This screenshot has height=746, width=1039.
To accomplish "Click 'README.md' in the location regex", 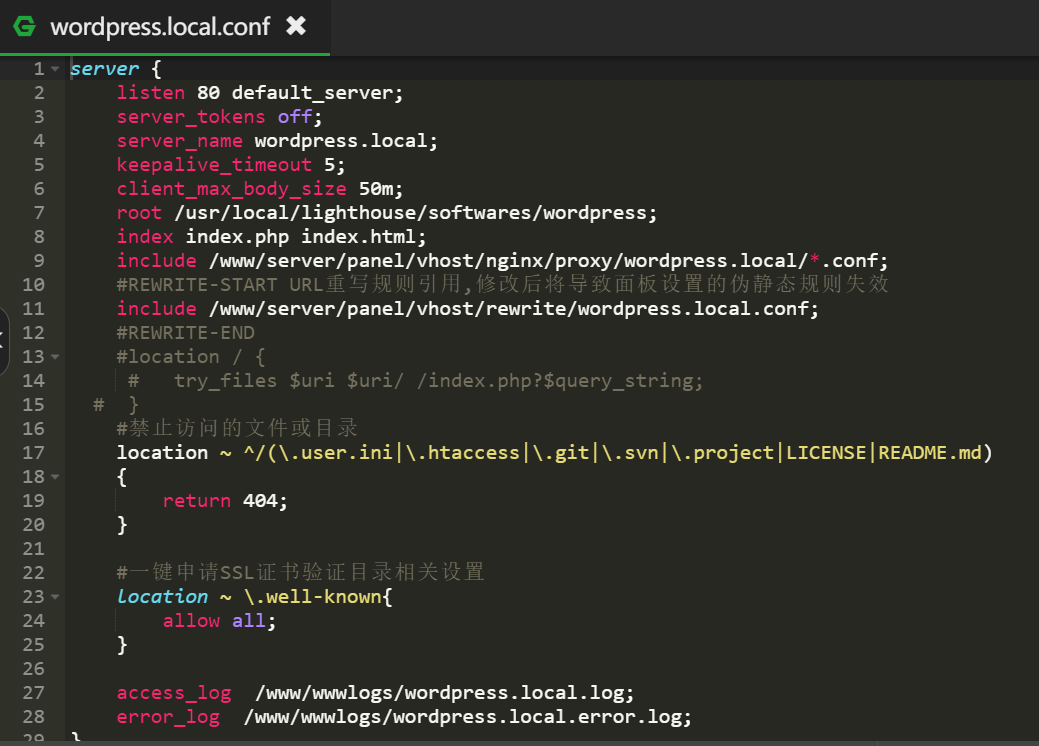I will pos(930,453).
